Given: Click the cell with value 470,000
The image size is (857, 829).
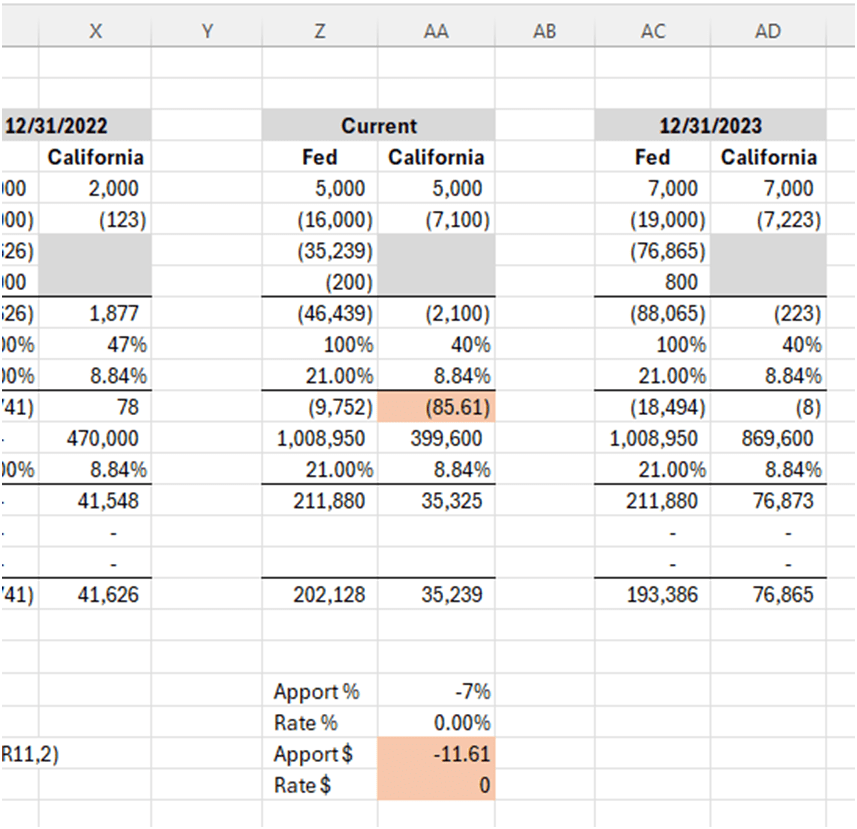Looking at the screenshot, I should 95,438.
